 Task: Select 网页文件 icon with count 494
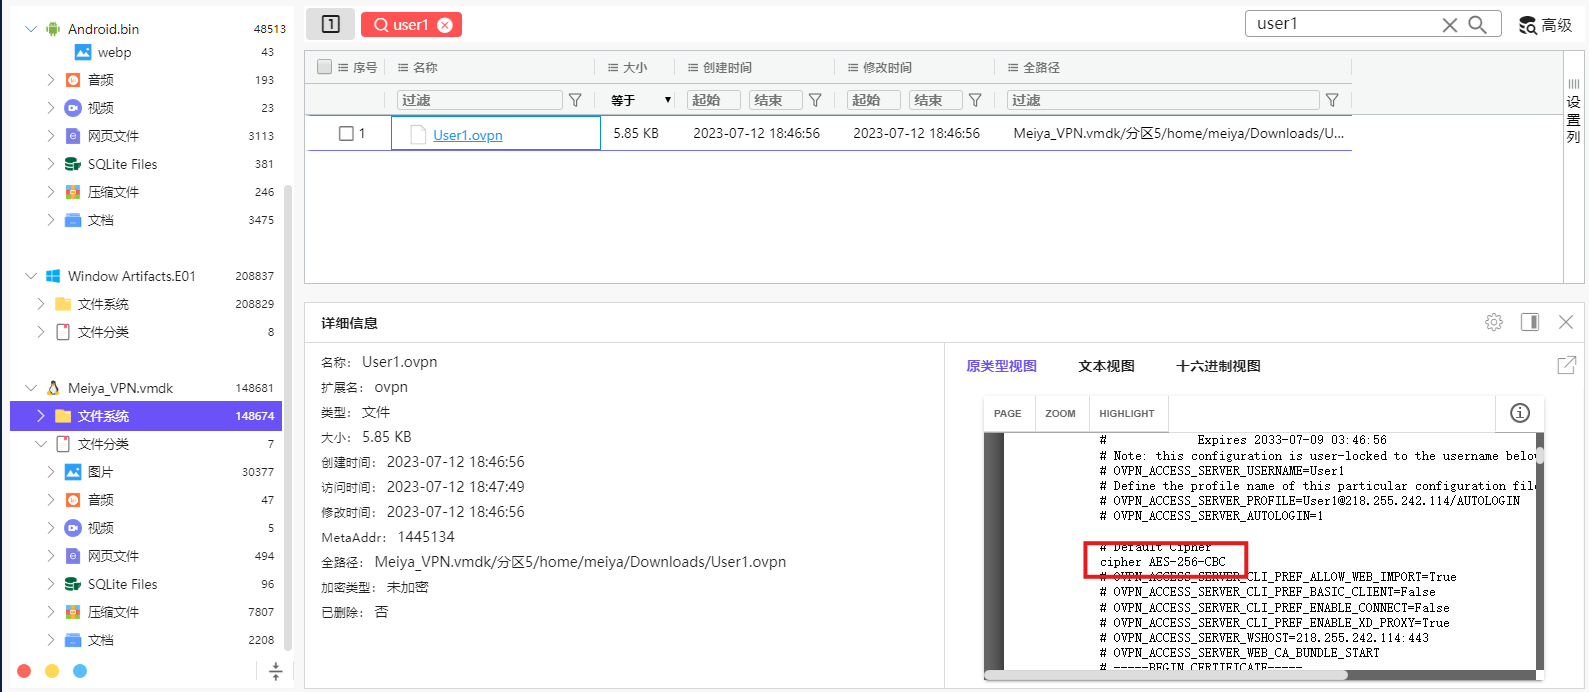tap(73, 555)
